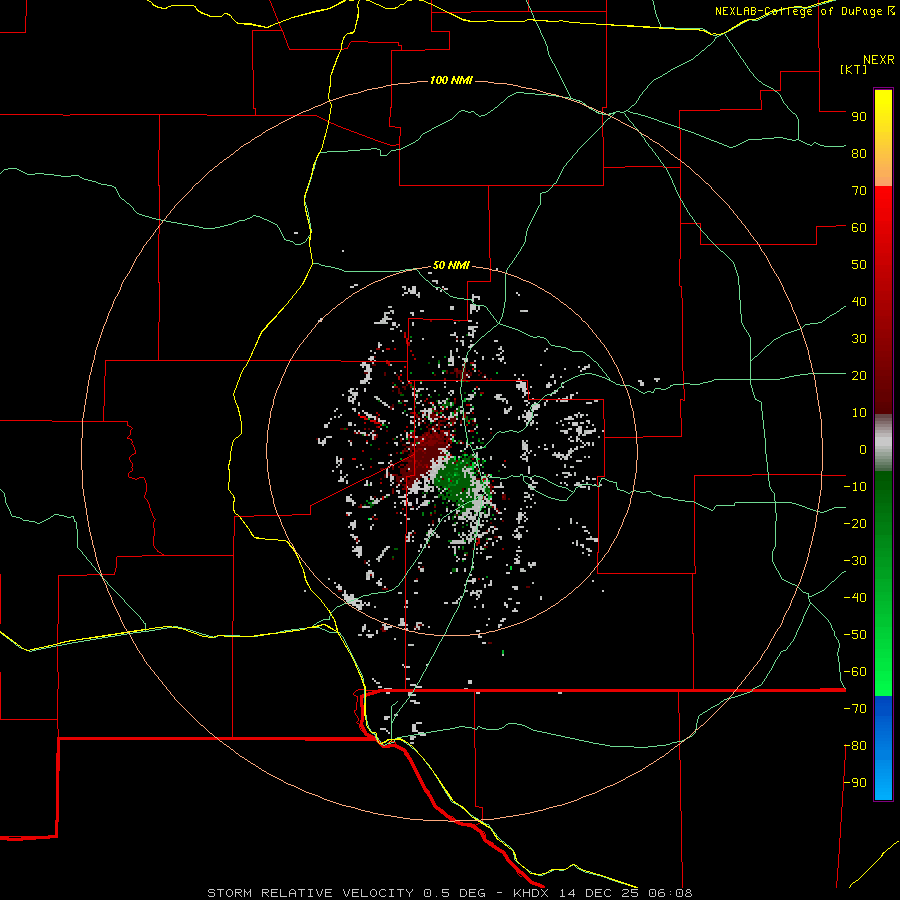Screen dimensions: 900x900
Task: Click the green inbound velocity echo near radar center
Action: 457,479
